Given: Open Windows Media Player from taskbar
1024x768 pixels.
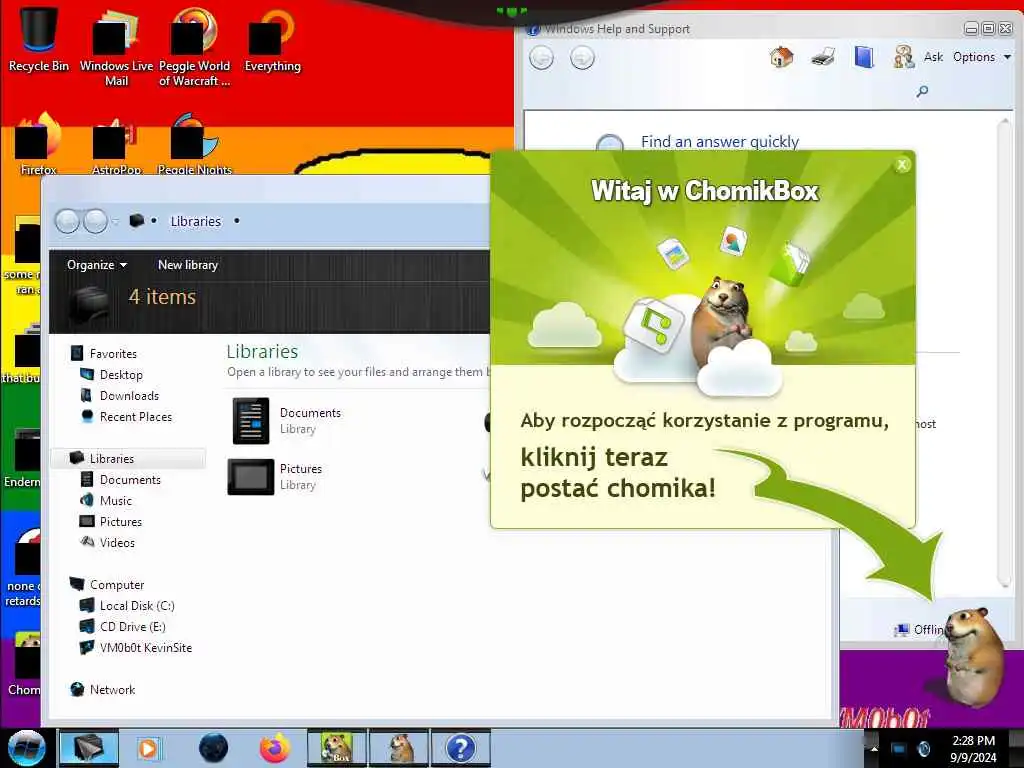Looking at the screenshot, I should tap(149, 748).
